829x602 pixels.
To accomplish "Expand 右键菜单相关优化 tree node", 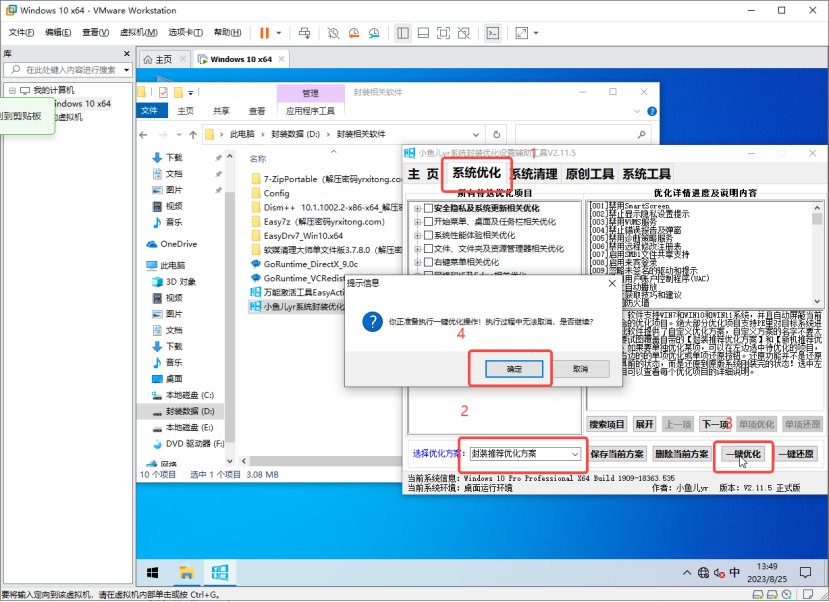I will tap(418, 262).
